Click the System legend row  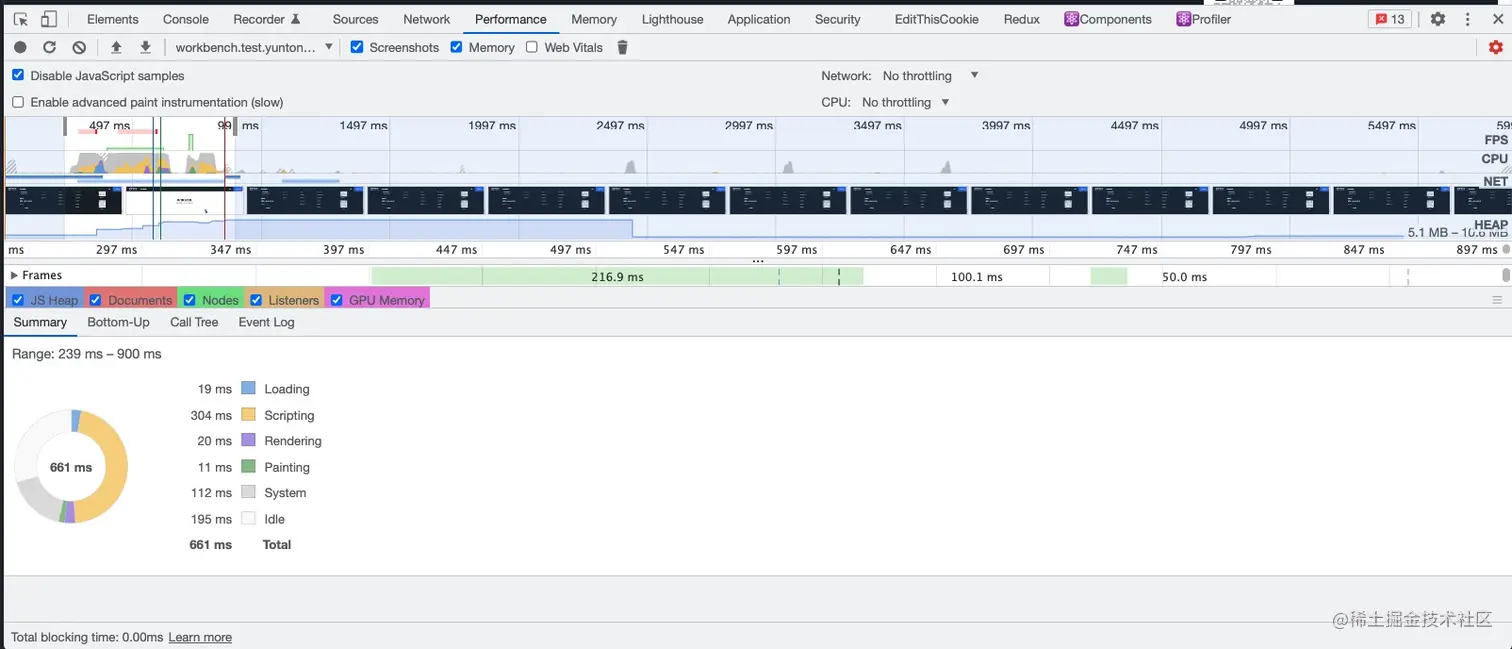click(248, 493)
